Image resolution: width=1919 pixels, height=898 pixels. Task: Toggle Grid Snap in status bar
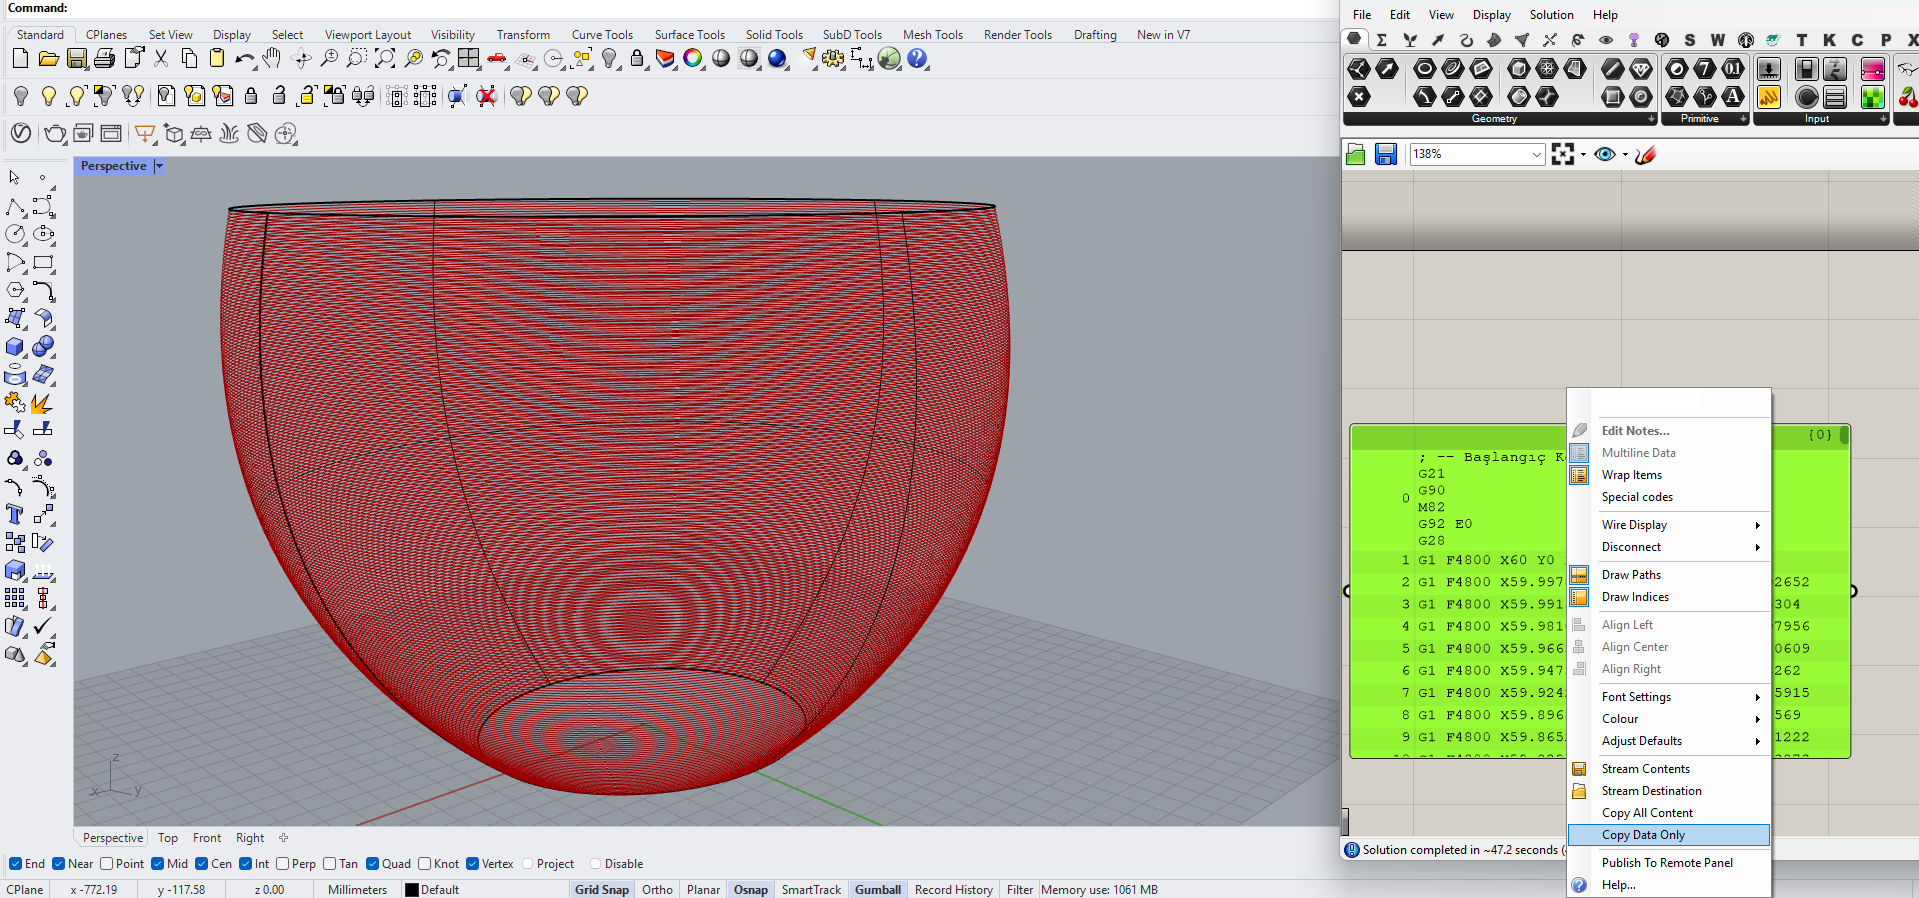[x=602, y=890]
